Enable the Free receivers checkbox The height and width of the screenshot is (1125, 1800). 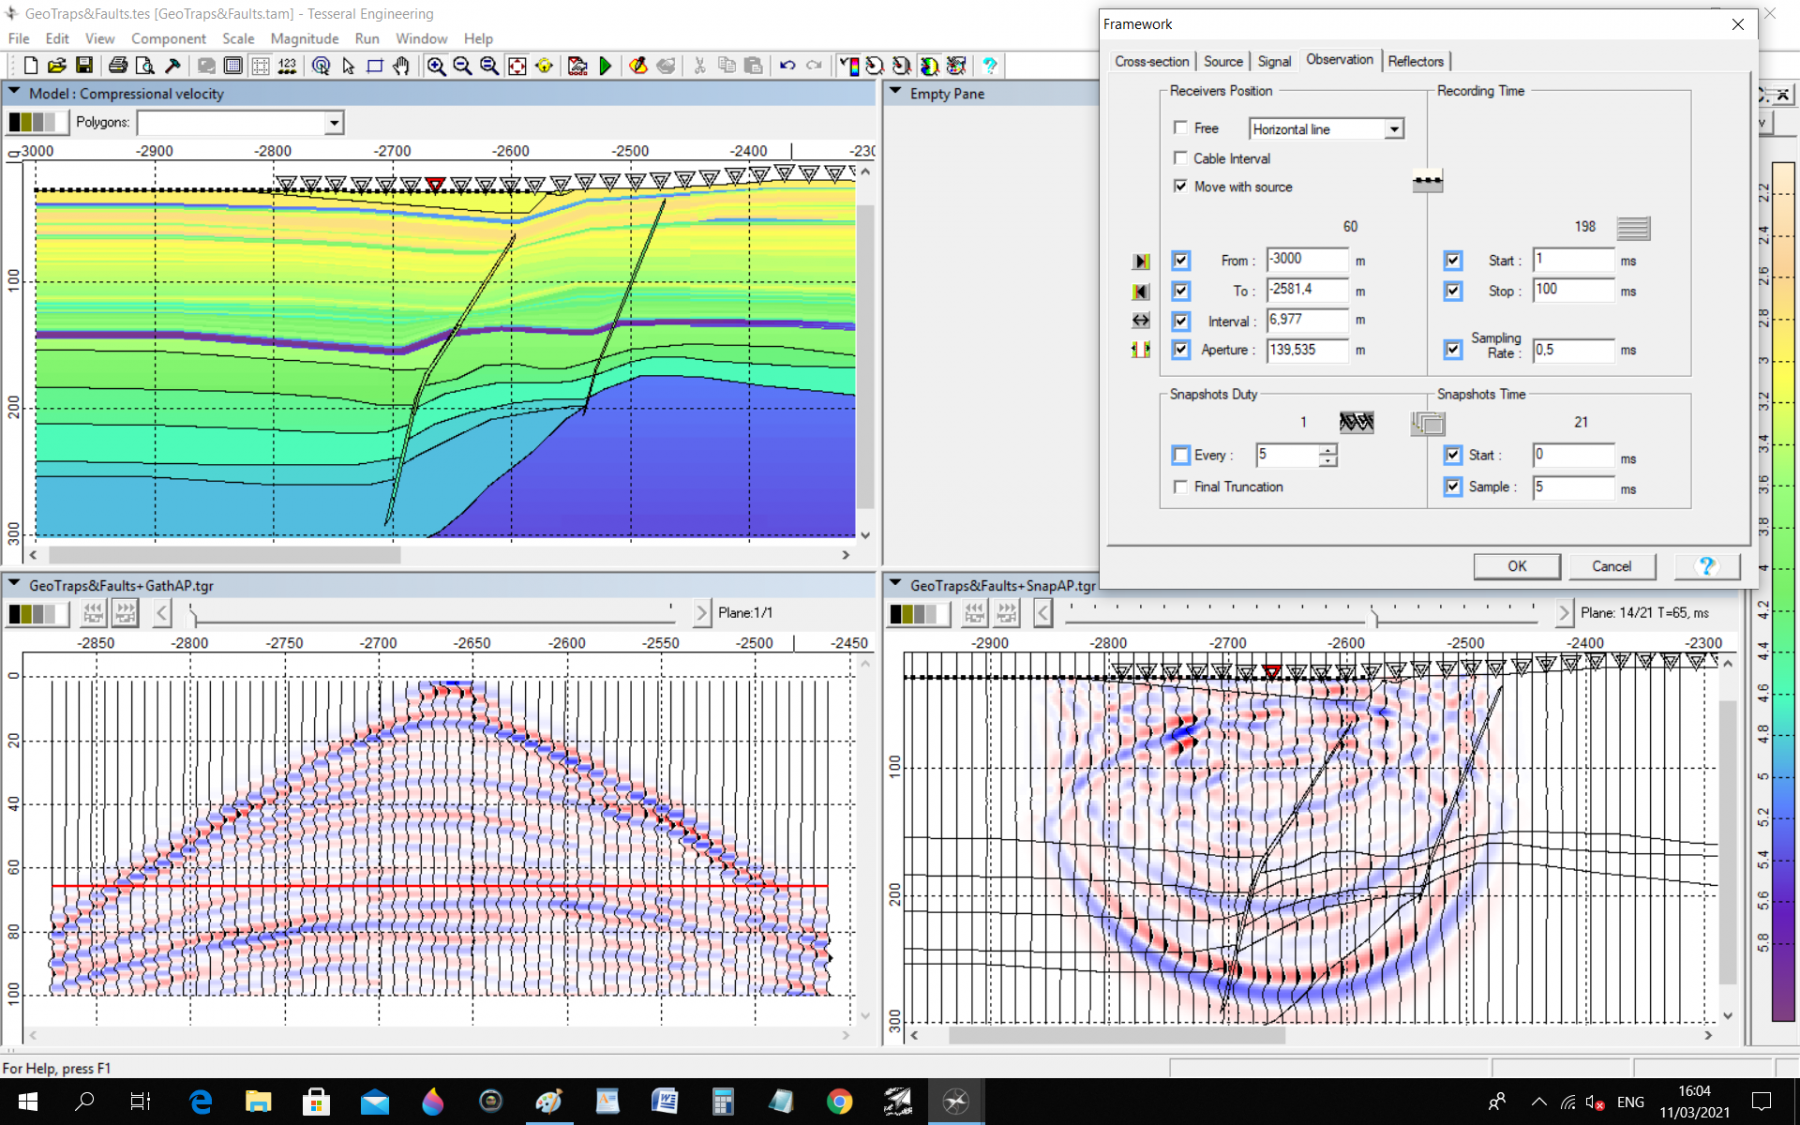point(1181,128)
